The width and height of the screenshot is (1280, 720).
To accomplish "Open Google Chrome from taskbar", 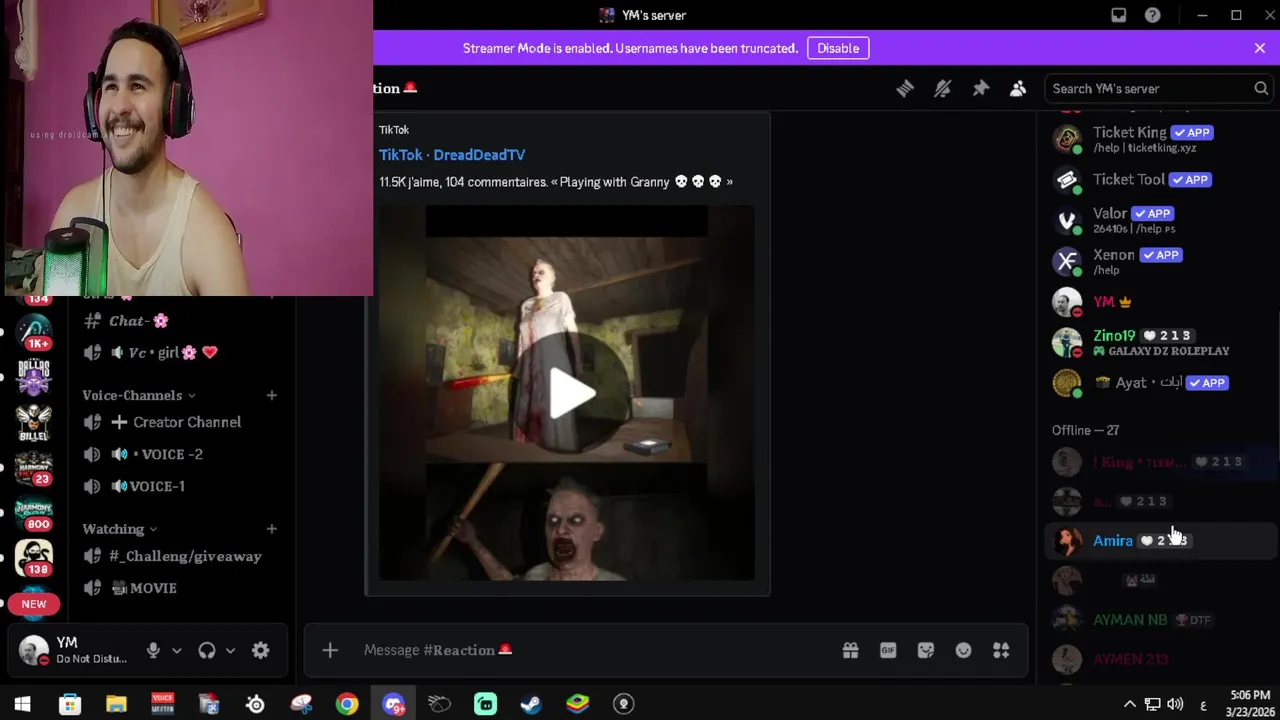I will click(x=347, y=704).
